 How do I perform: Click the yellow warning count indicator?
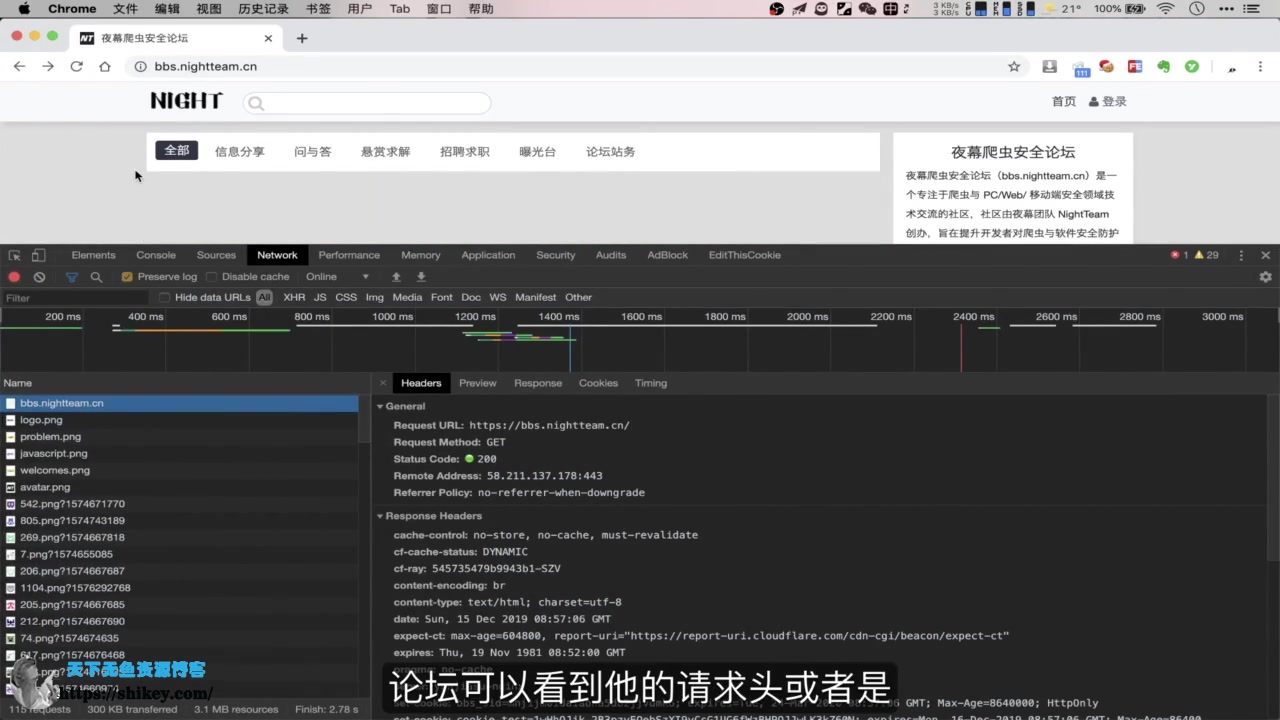(1207, 255)
